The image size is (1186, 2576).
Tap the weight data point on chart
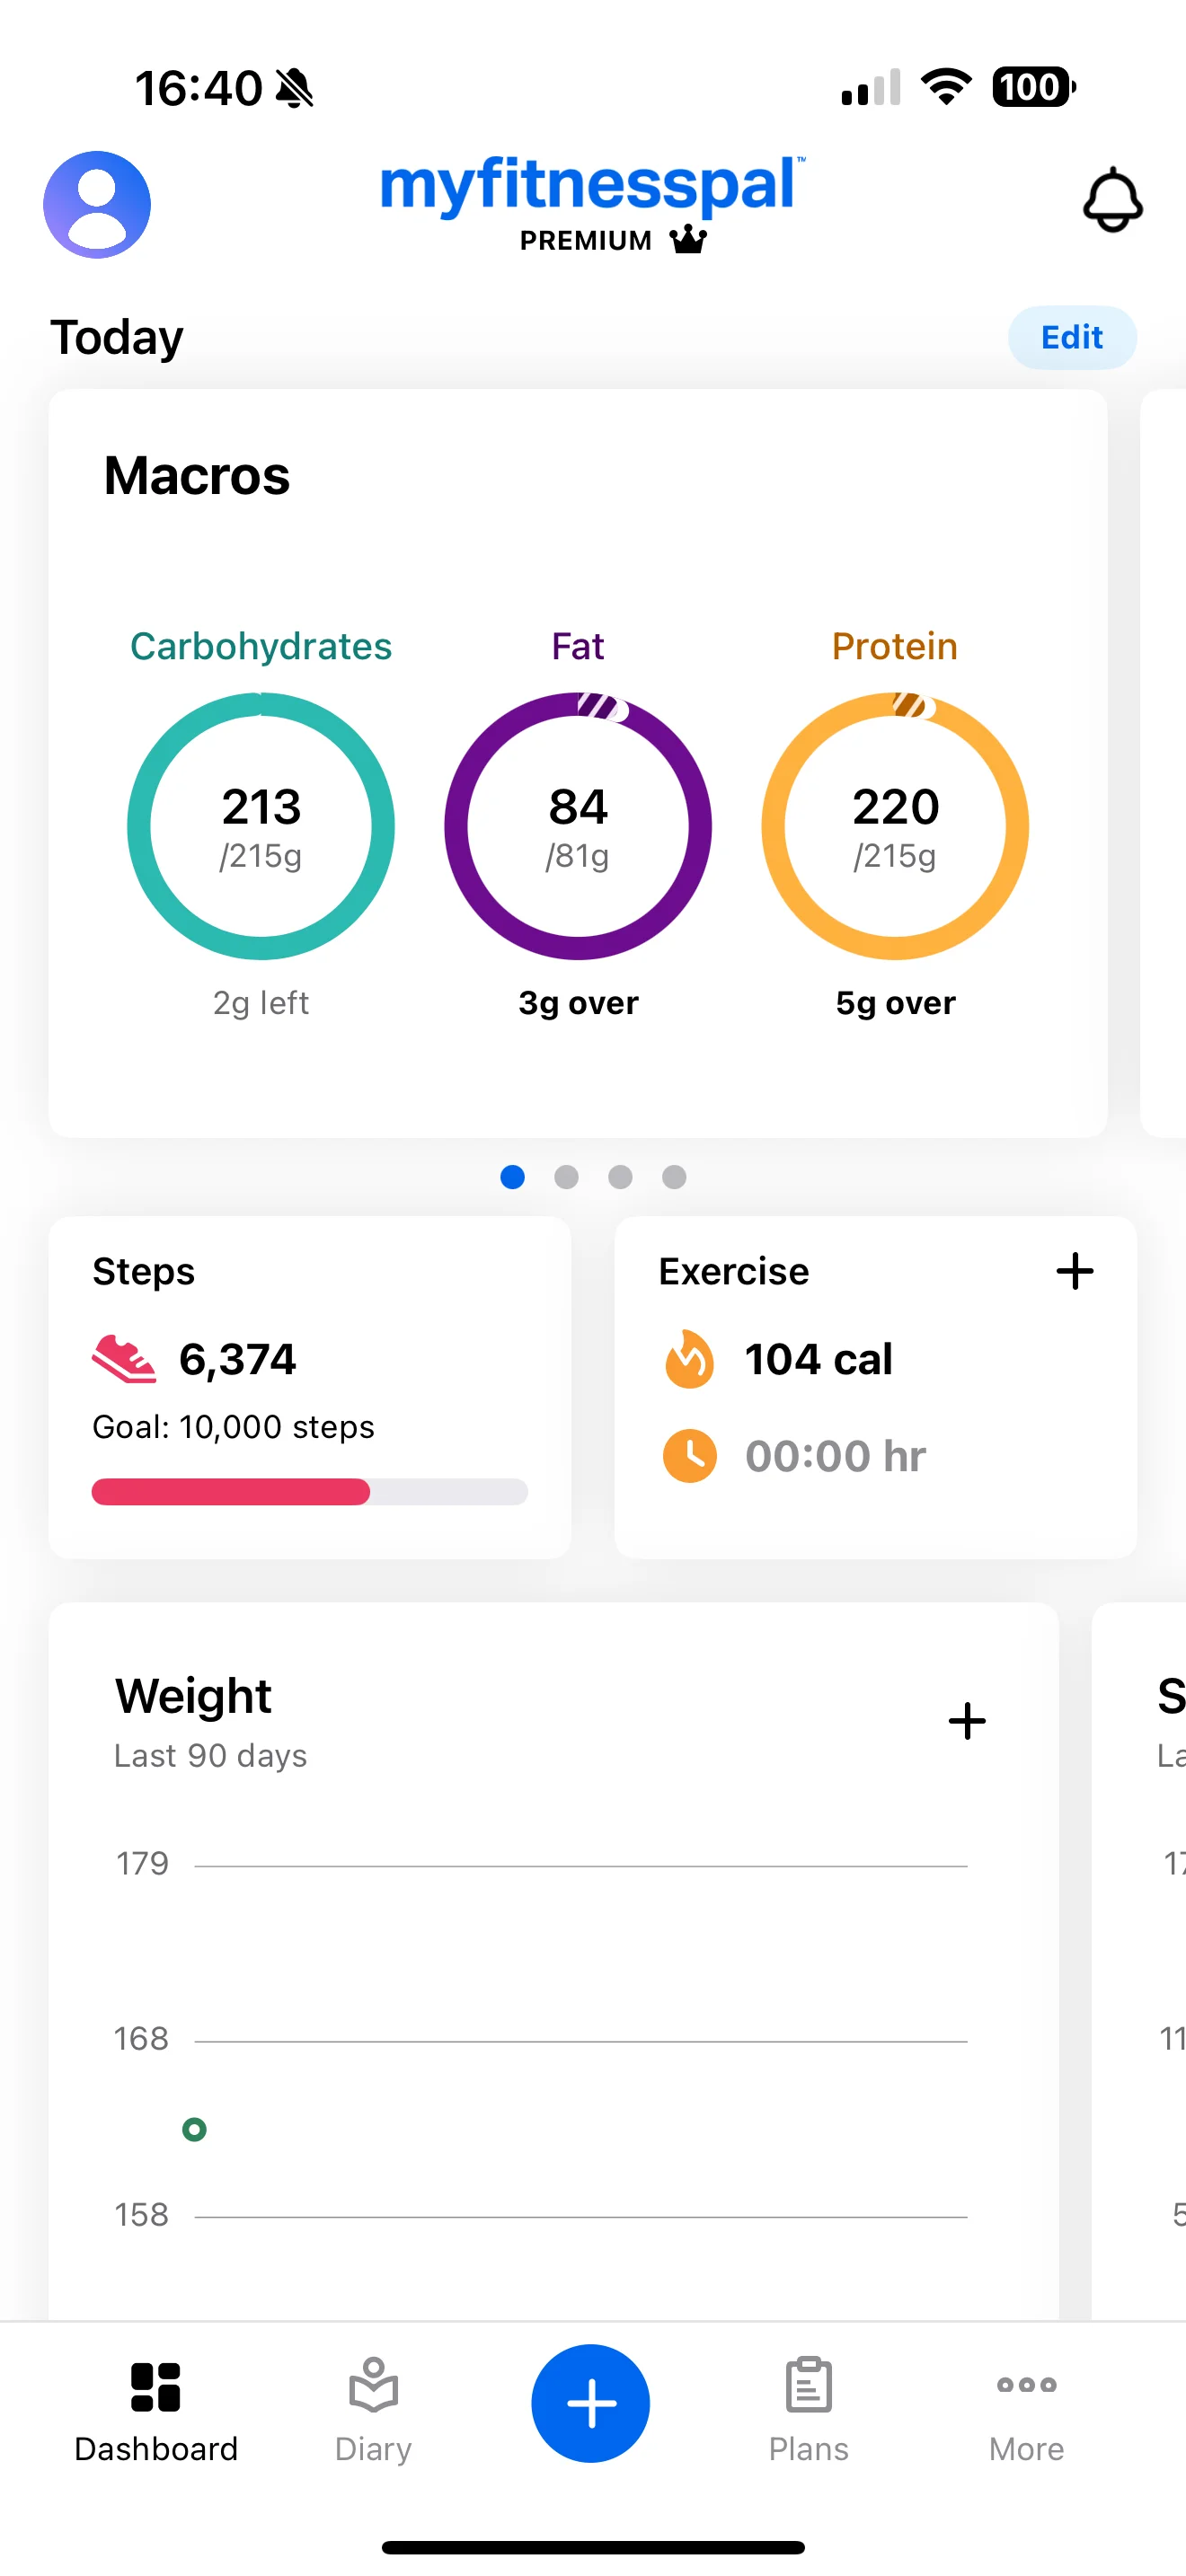195,2129
